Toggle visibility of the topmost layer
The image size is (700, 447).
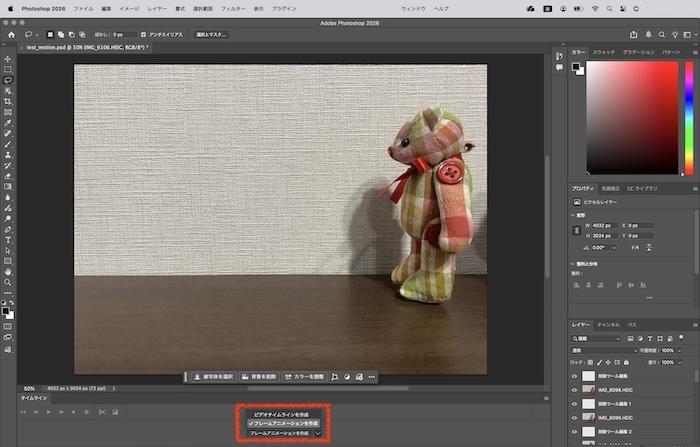tap(575, 376)
